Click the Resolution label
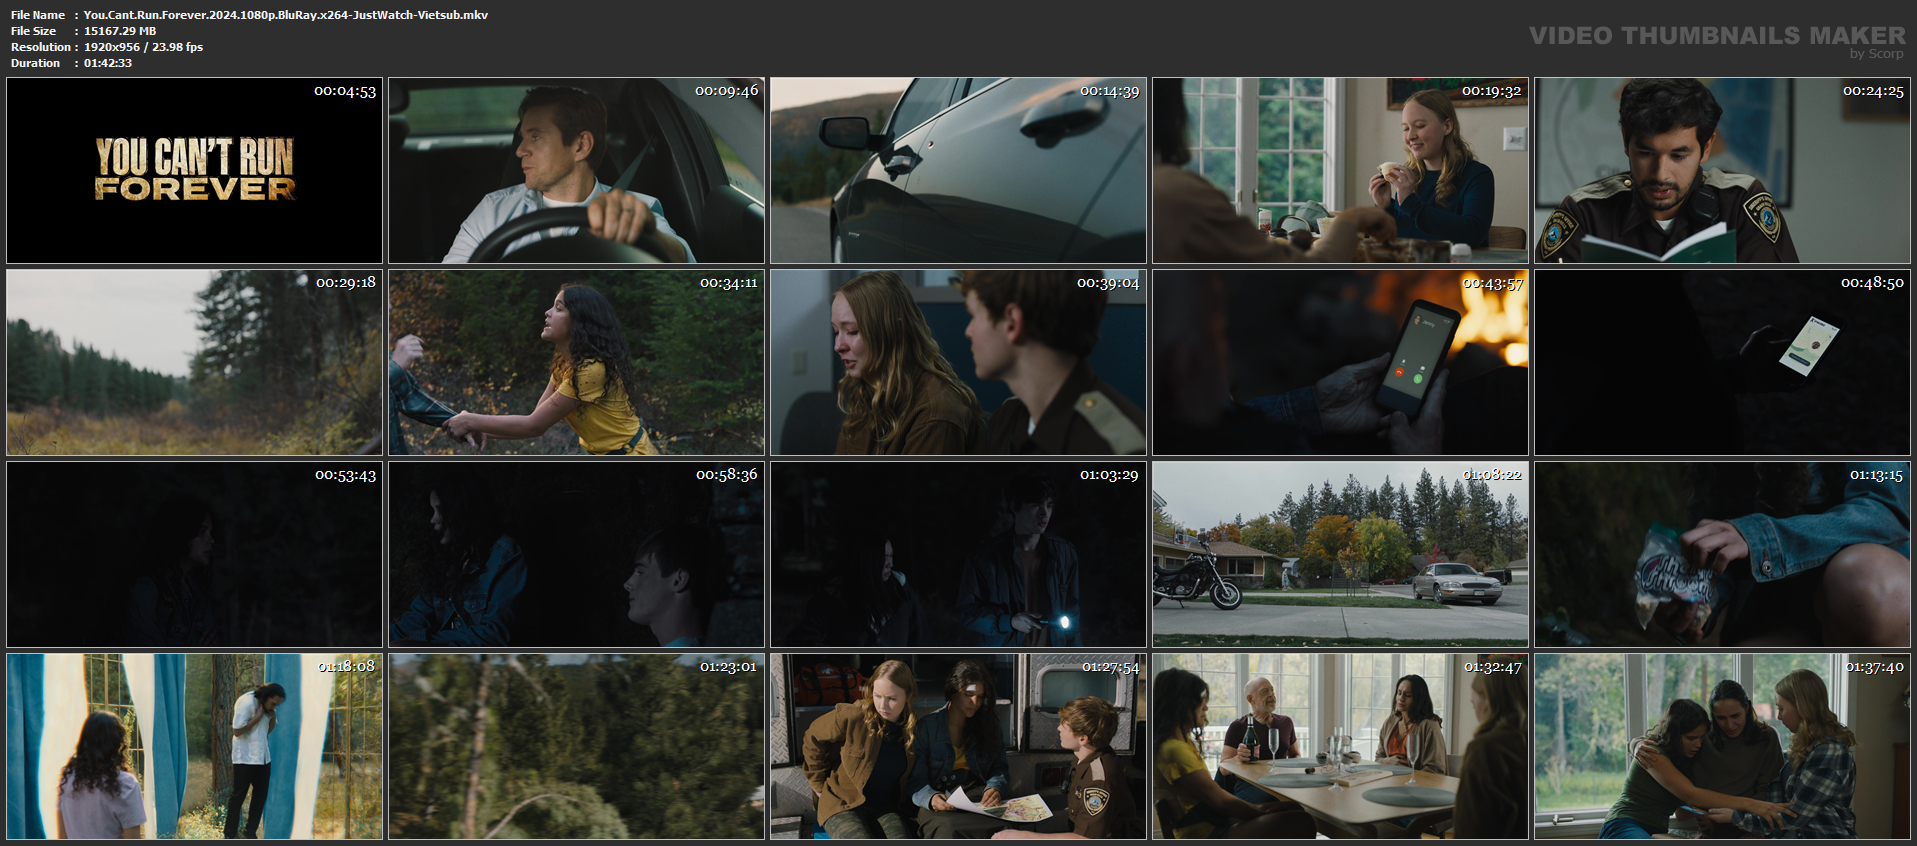This screenshot has height=846, width=1917. 41,47
